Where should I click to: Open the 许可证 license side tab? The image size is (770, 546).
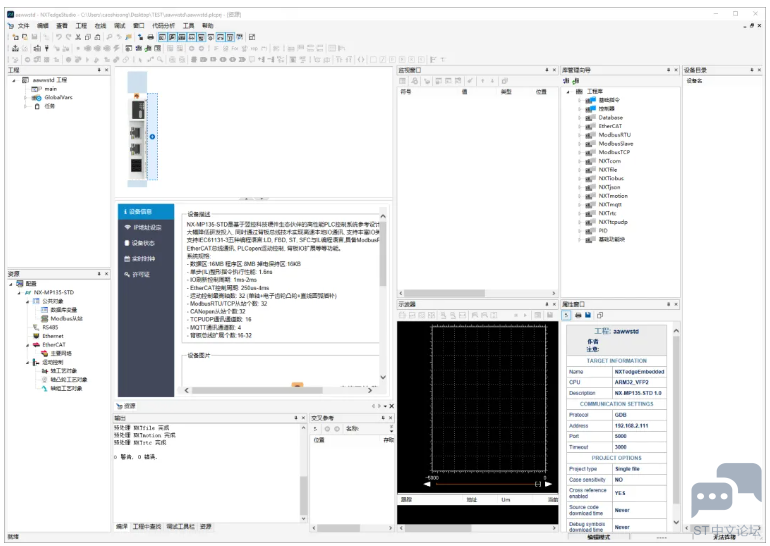click(146, 274)
